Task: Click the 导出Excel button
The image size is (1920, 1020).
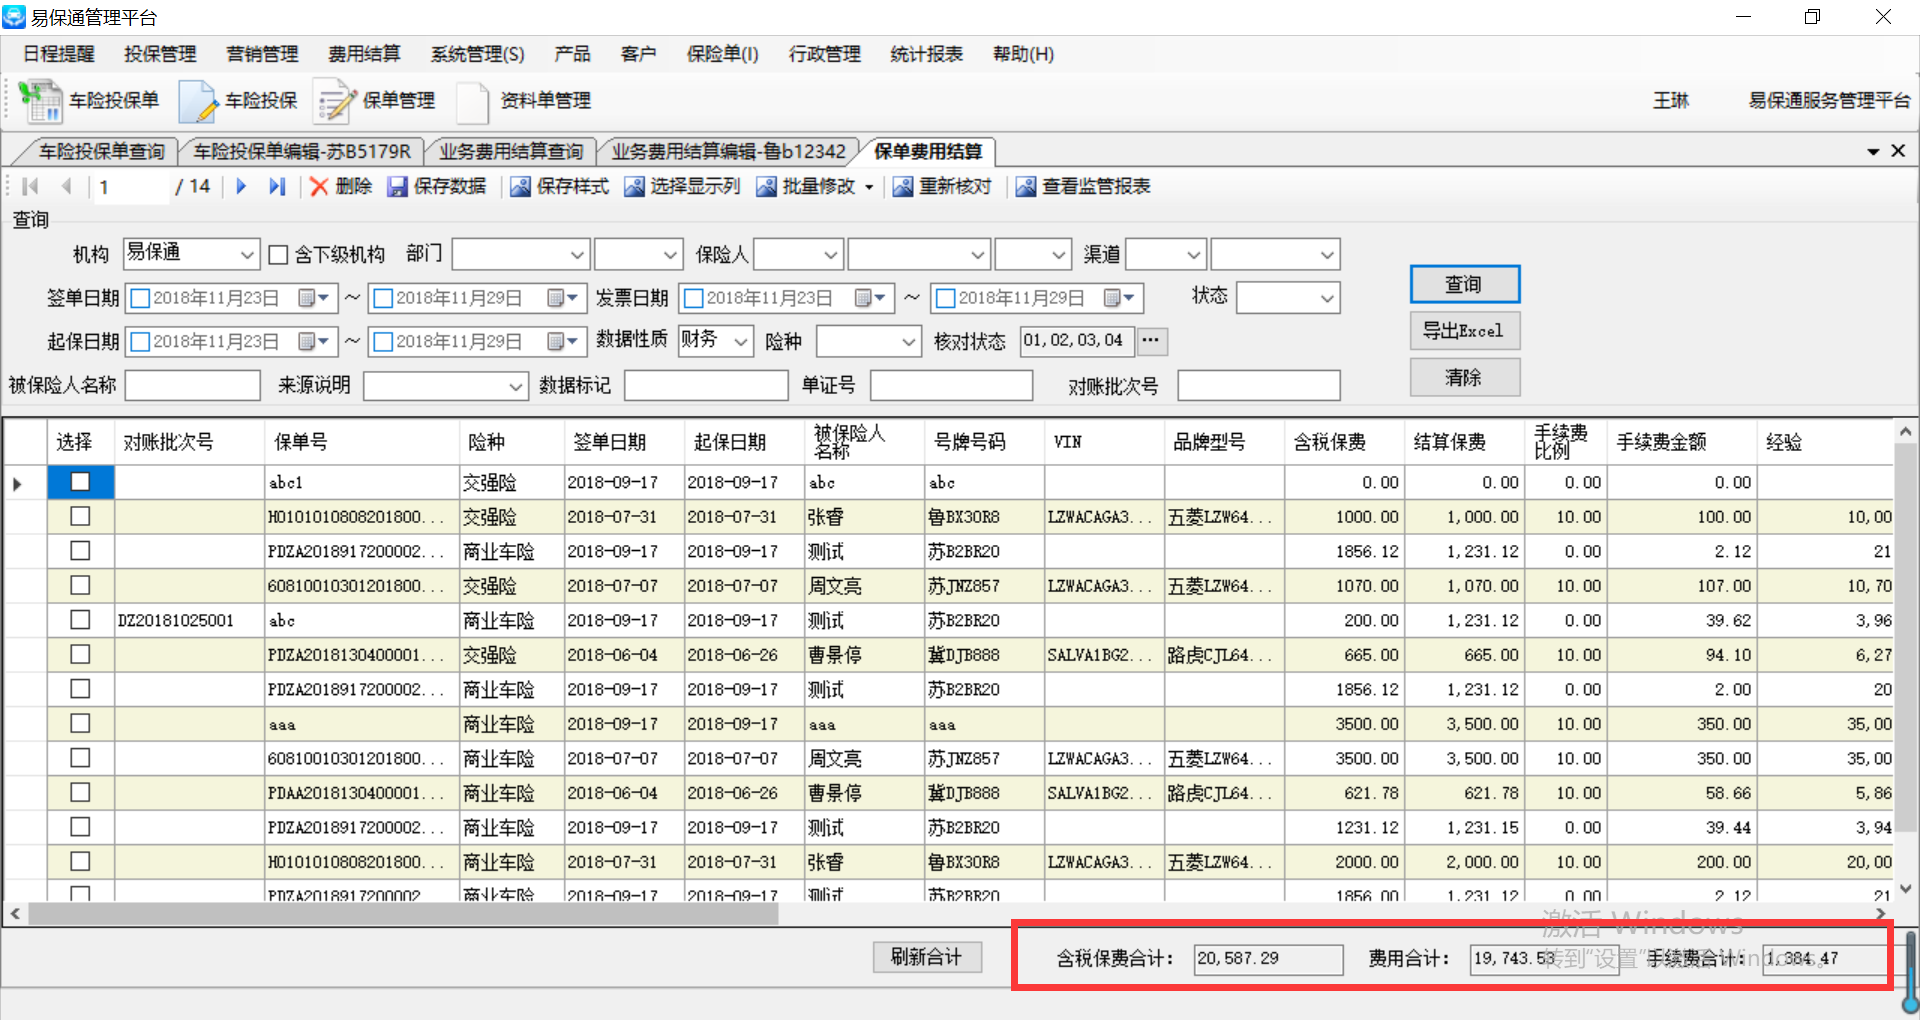Action: click(1464, 331)
